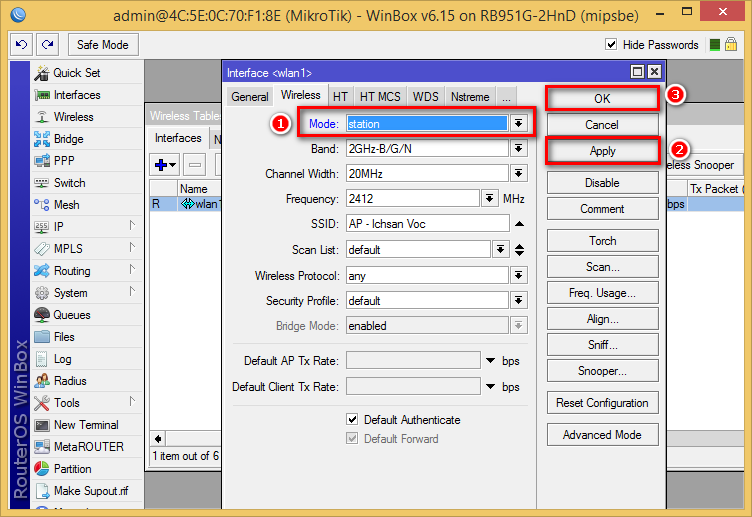
Task: Click the SSID input field
Action: click(x=427, y=224)
